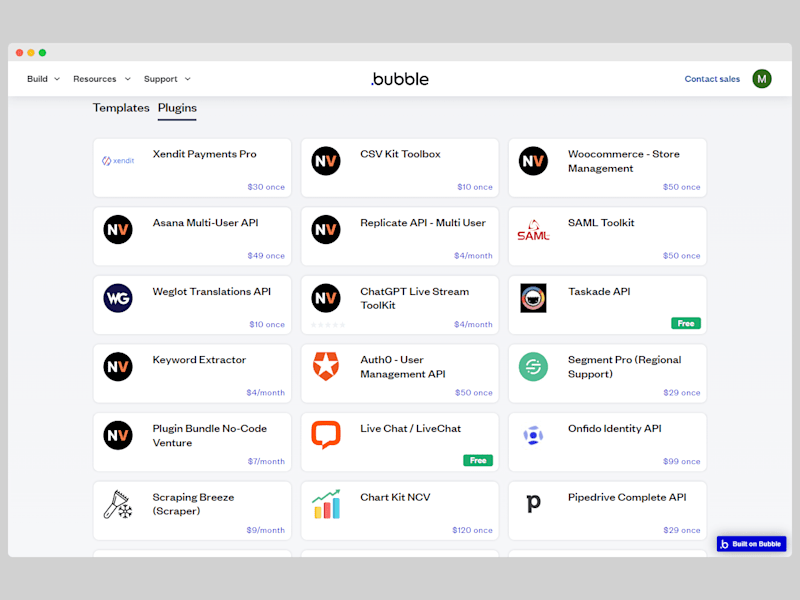Open Segment Pro (Regional Support) title
Screen dimensions: 800x600
[x=624, y=367]
